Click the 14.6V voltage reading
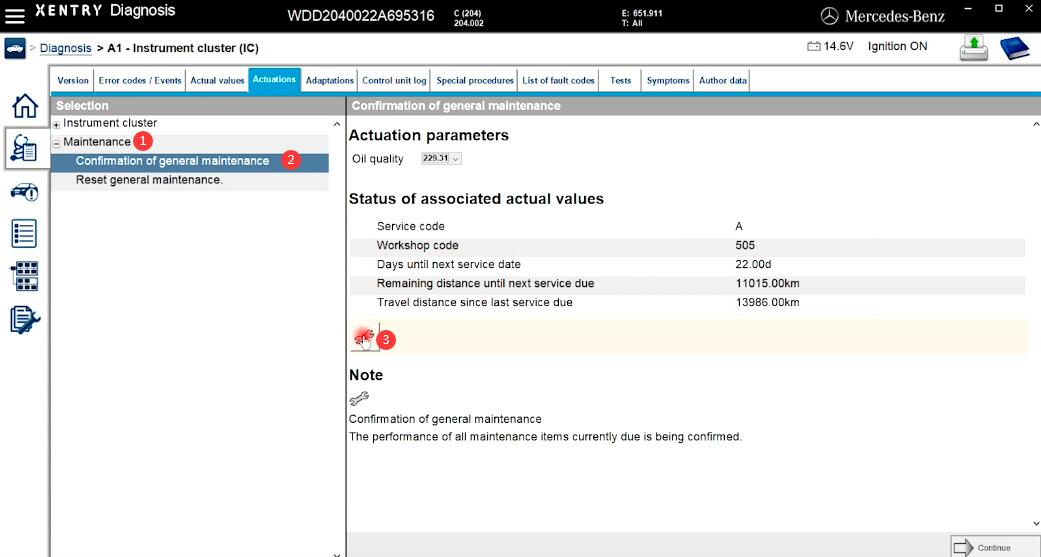The image size is (1041, 557). click(x=839, y=46)
